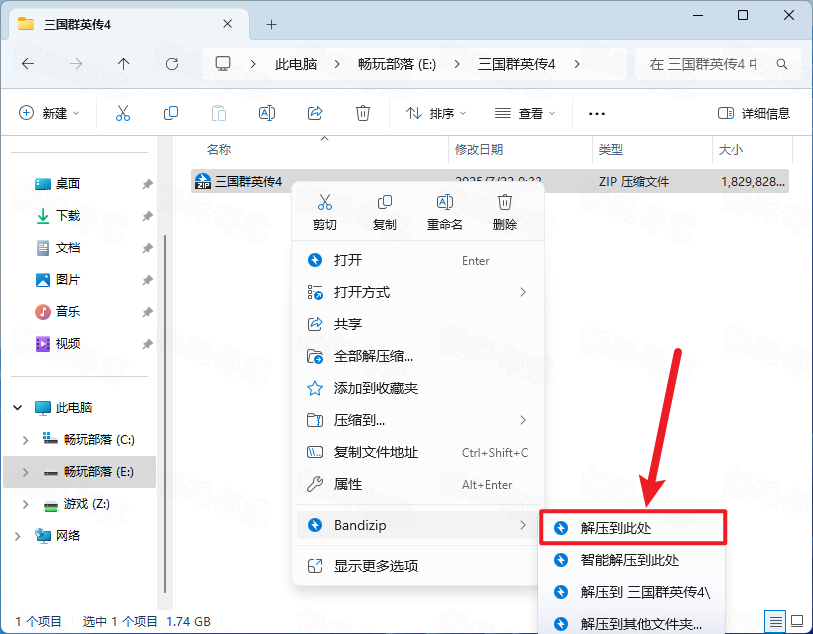This screenshot has height=634, width=813.
Task: Expand 畅玩部落 (C:) in the tree
Action: click(25, 440)
